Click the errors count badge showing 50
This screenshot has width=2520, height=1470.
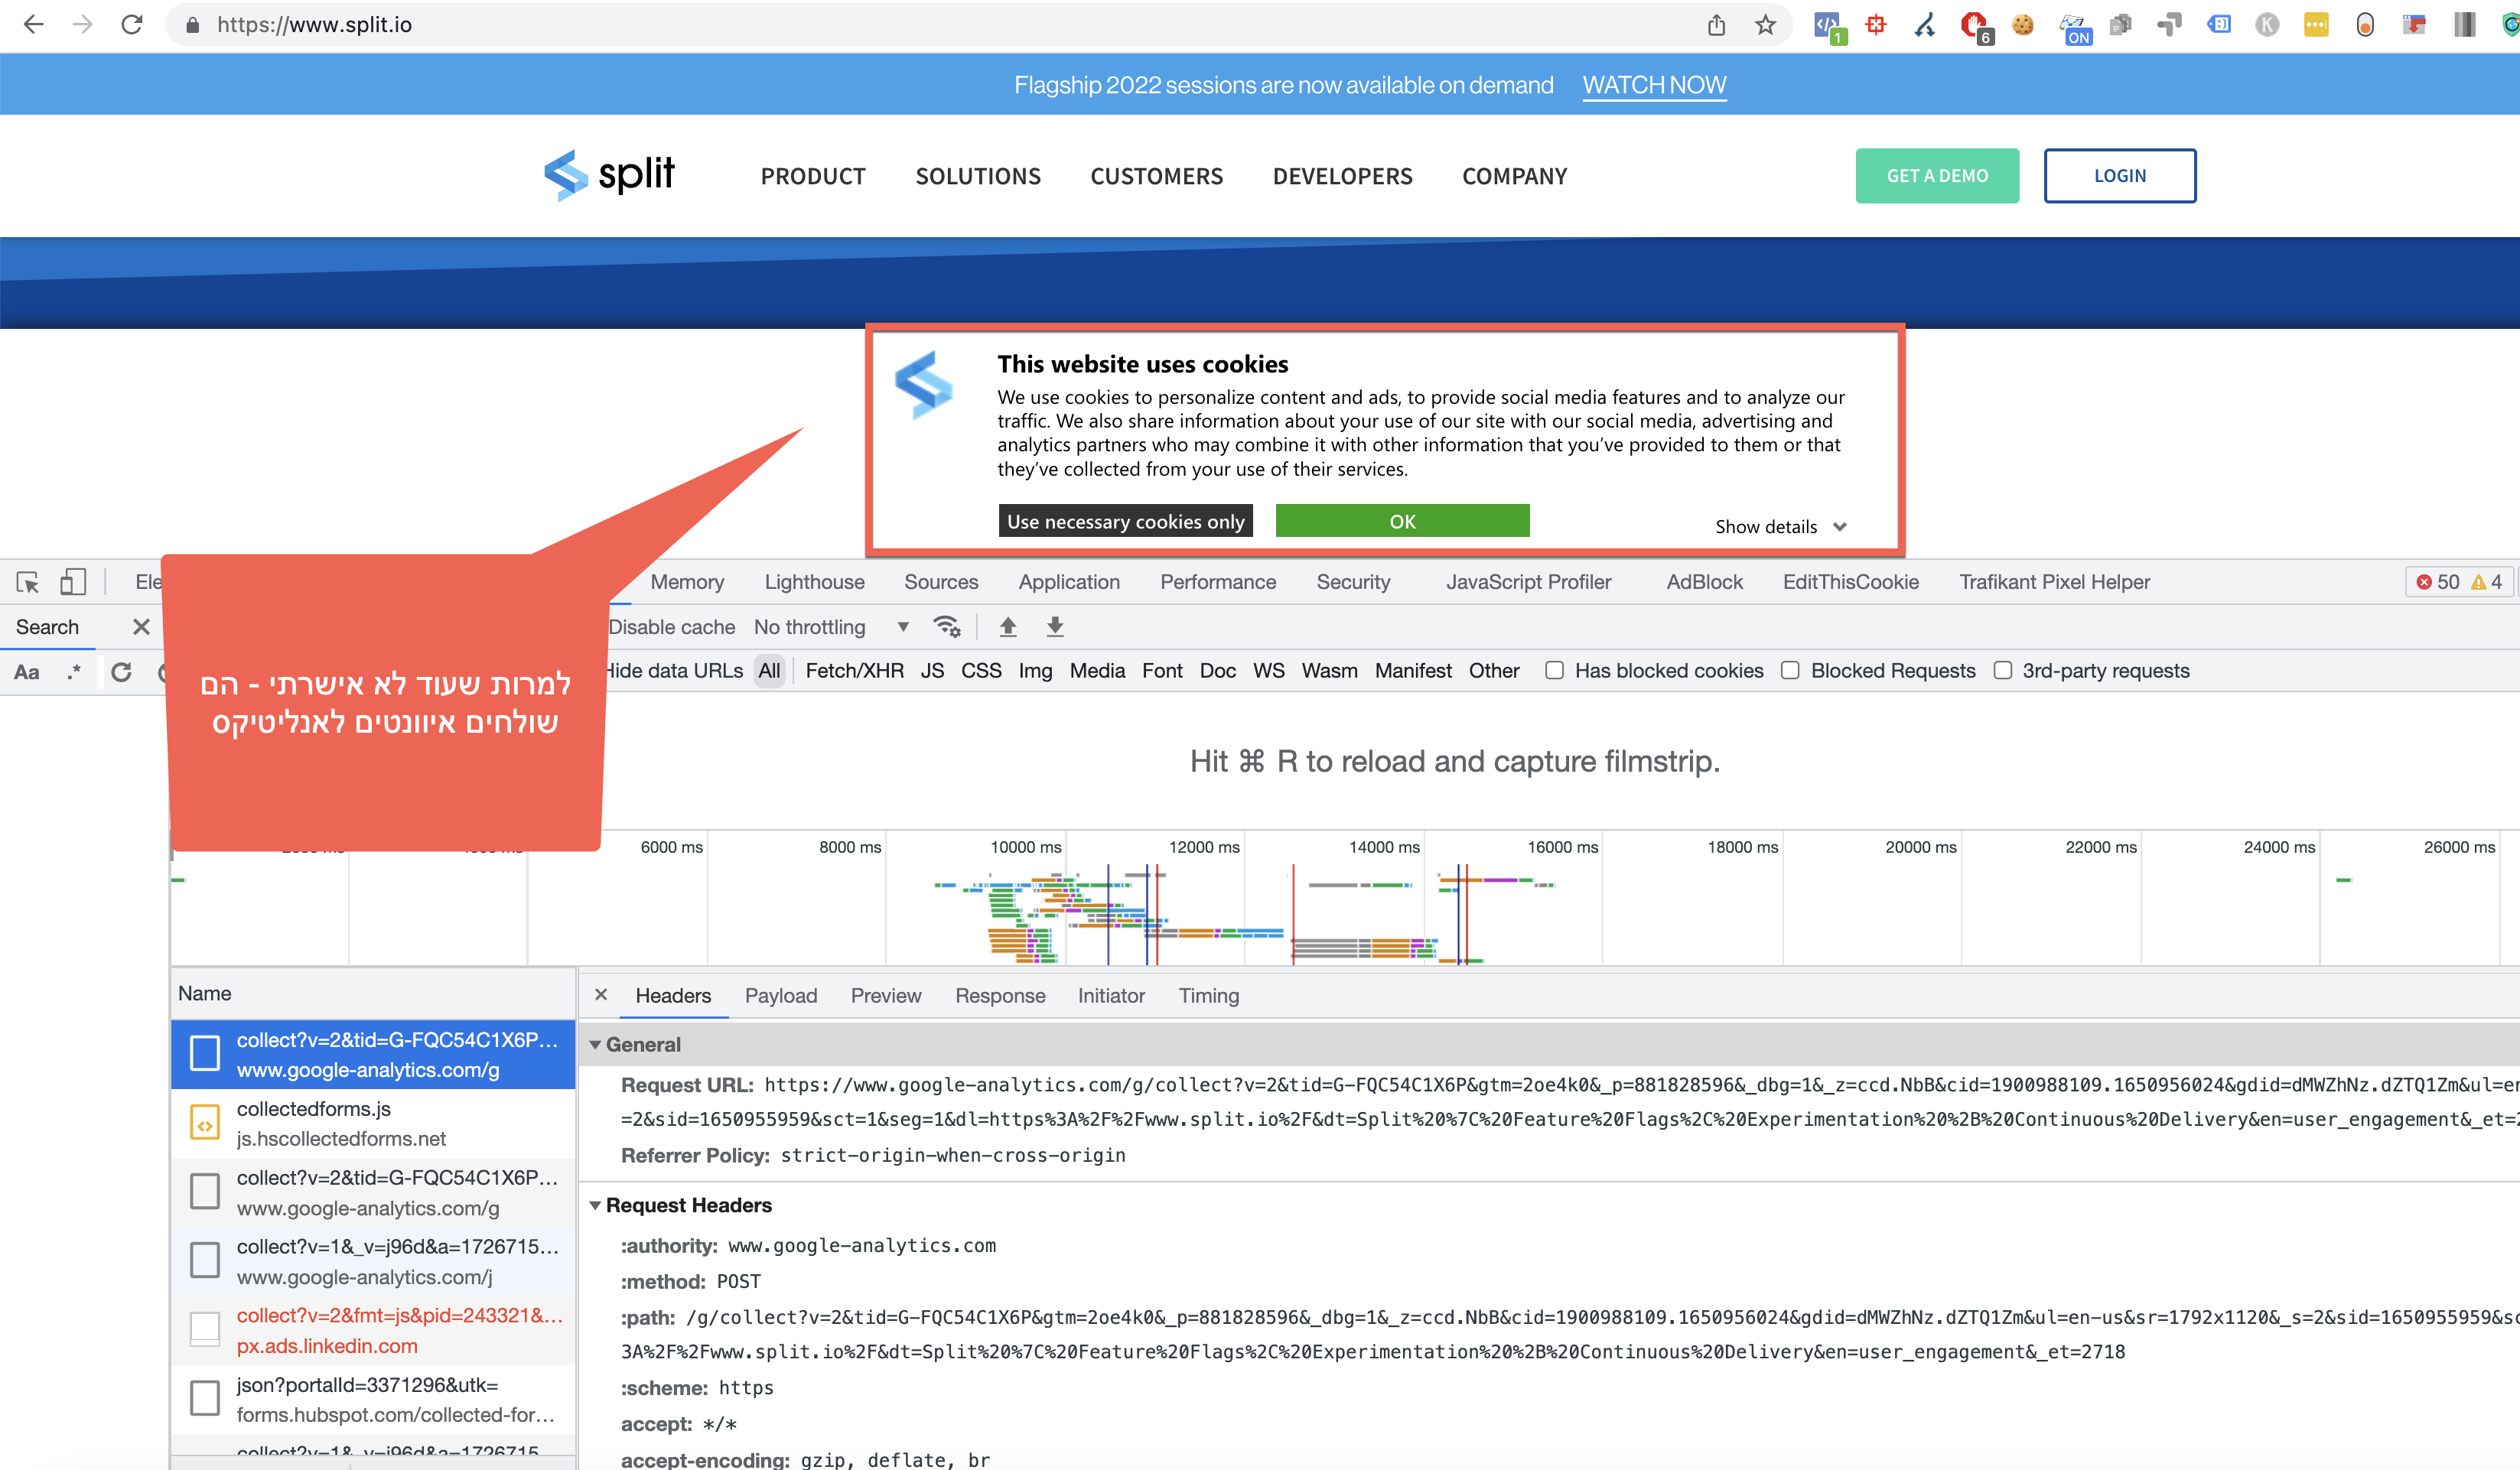[x=2438, y=582]
